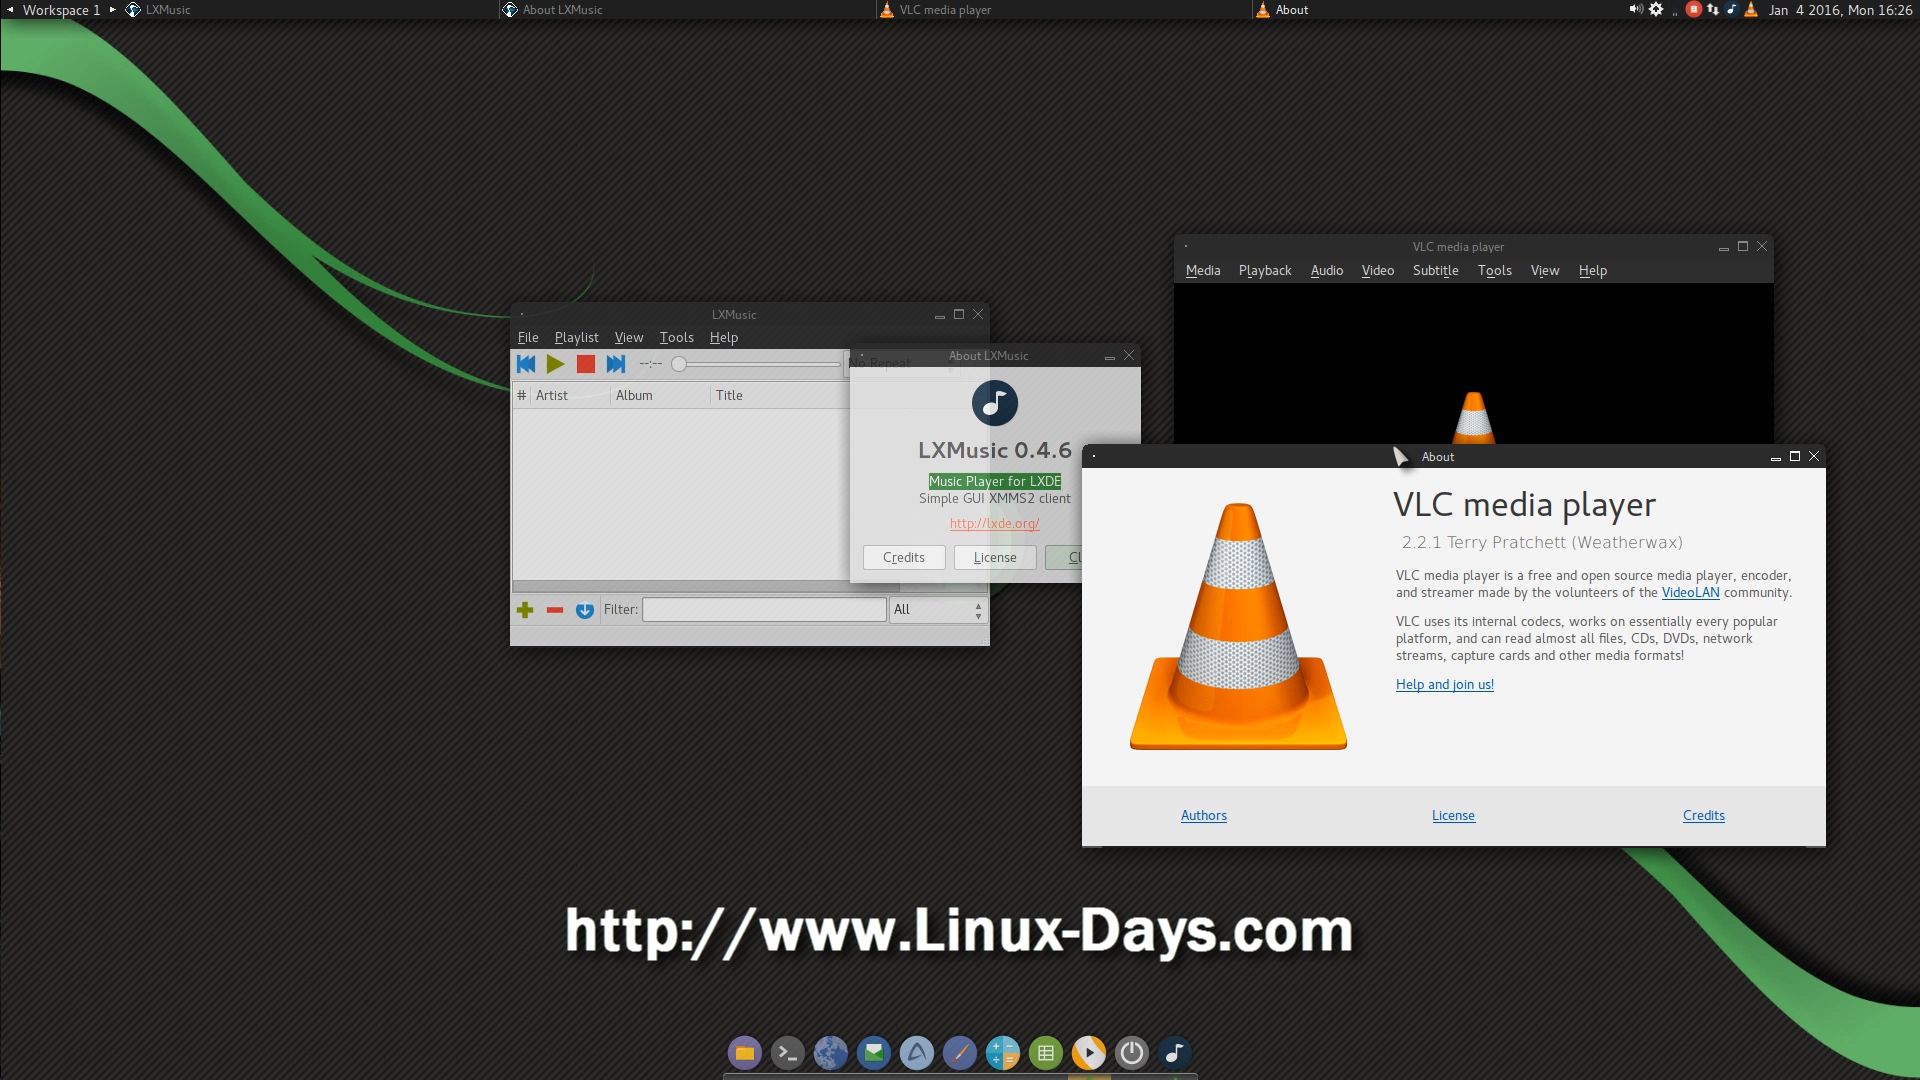This screenshot has width=1920, height=1080.
Task: Click the LXMusic note logo in About dialog
Action: click(995, 403)
